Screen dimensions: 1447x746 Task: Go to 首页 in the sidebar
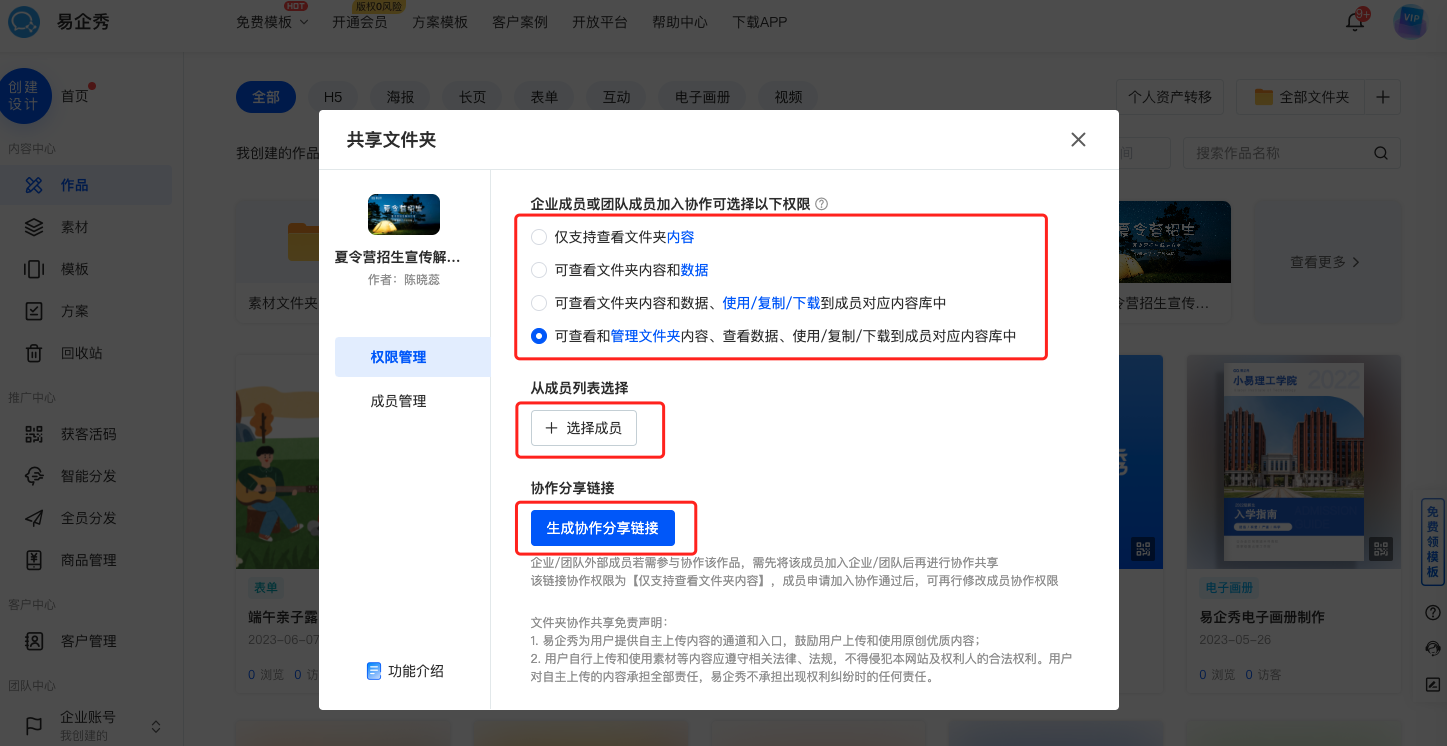pyautogui.click(x=74, y=96)
